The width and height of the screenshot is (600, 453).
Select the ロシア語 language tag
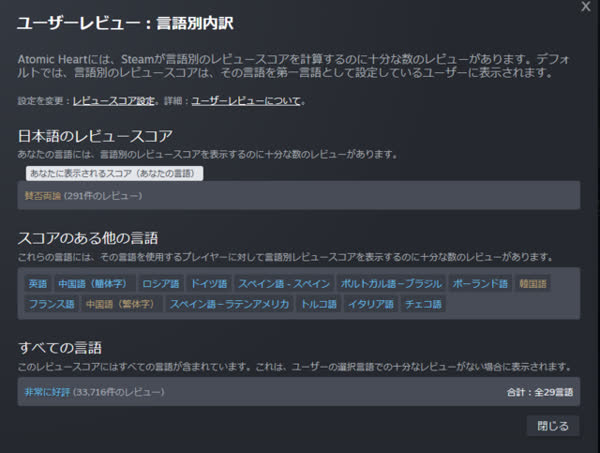(x=160, y=284)
